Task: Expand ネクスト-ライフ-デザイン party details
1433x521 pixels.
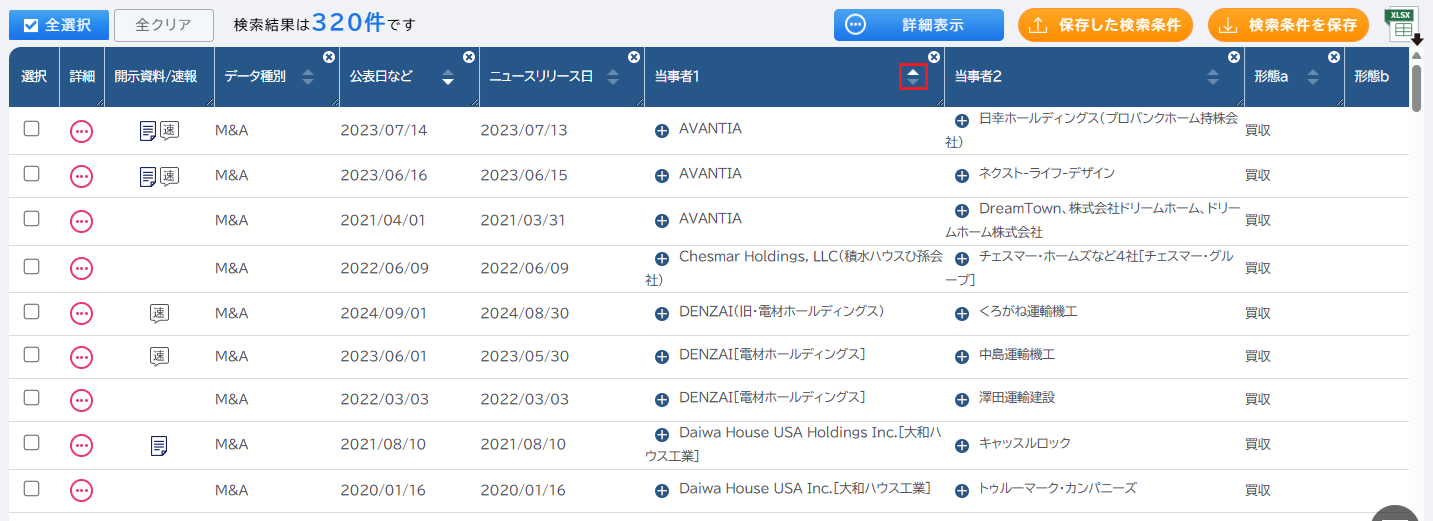Action: (962, 176)
